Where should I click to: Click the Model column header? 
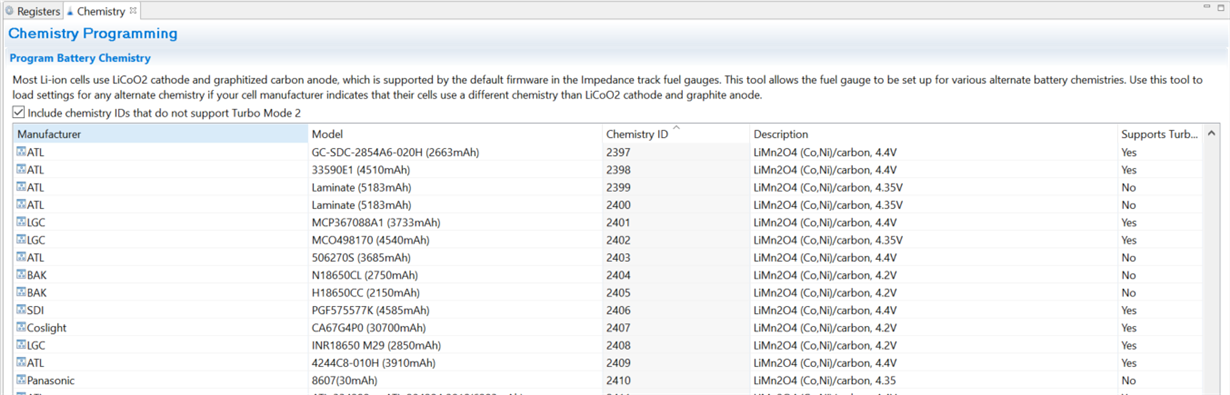point(454,133)
